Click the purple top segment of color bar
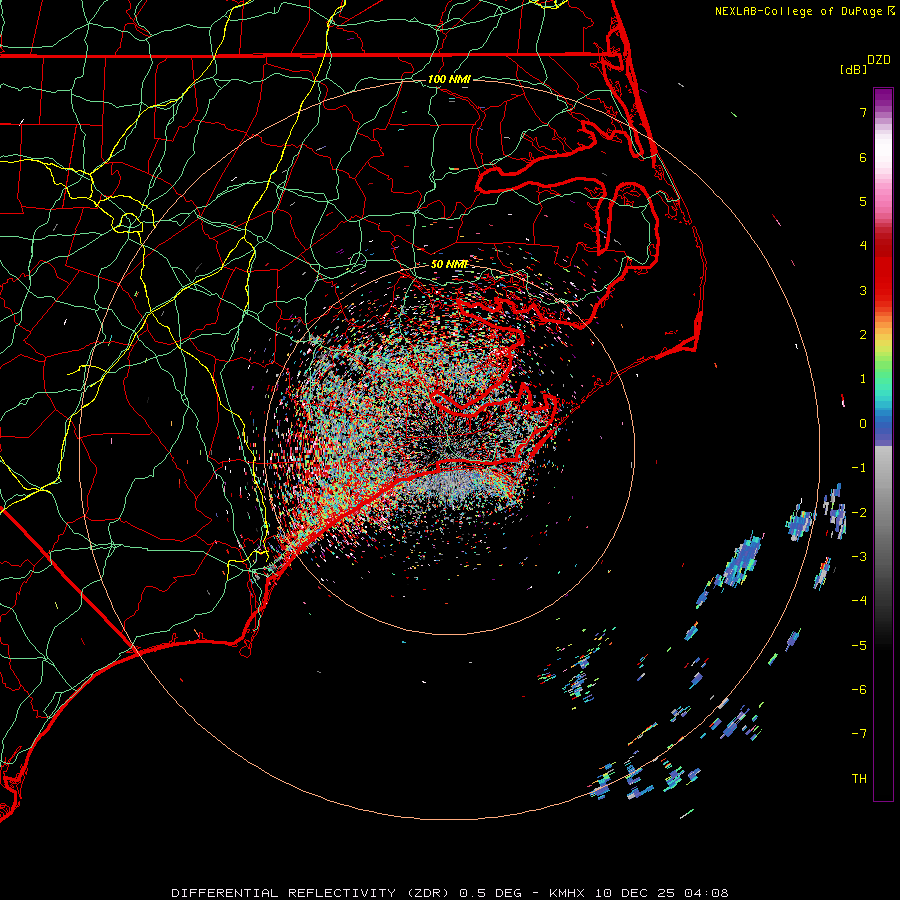The width and height of the screenshot is (900, 900). [x=883, y=98]
